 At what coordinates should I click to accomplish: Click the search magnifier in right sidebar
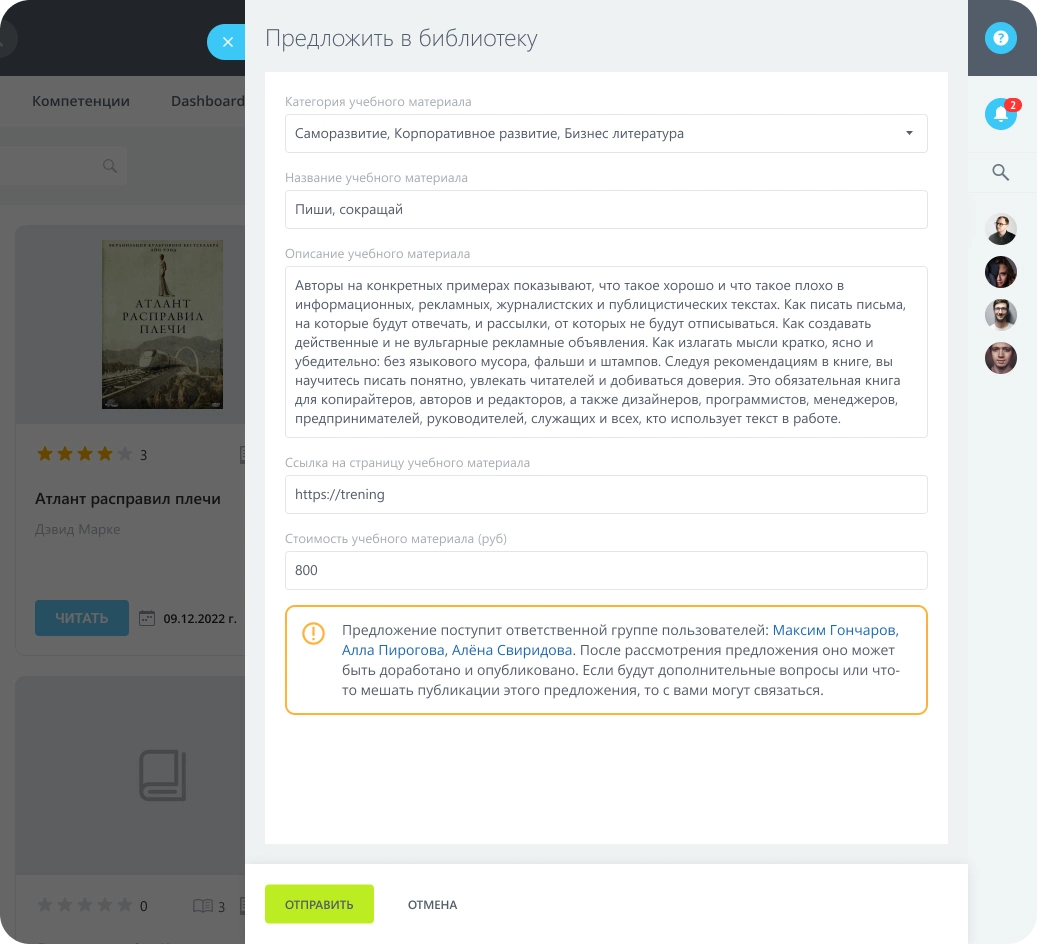[1001, 173]
